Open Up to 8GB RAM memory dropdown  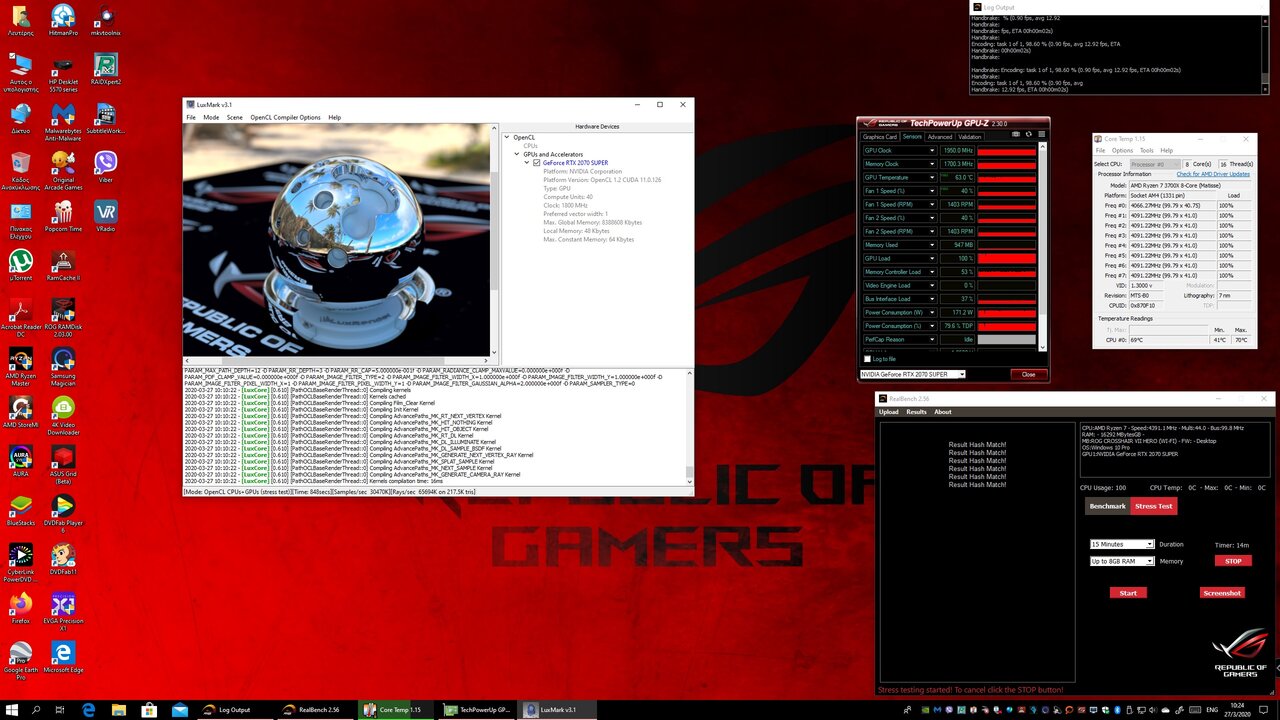tap(1122, 561)
